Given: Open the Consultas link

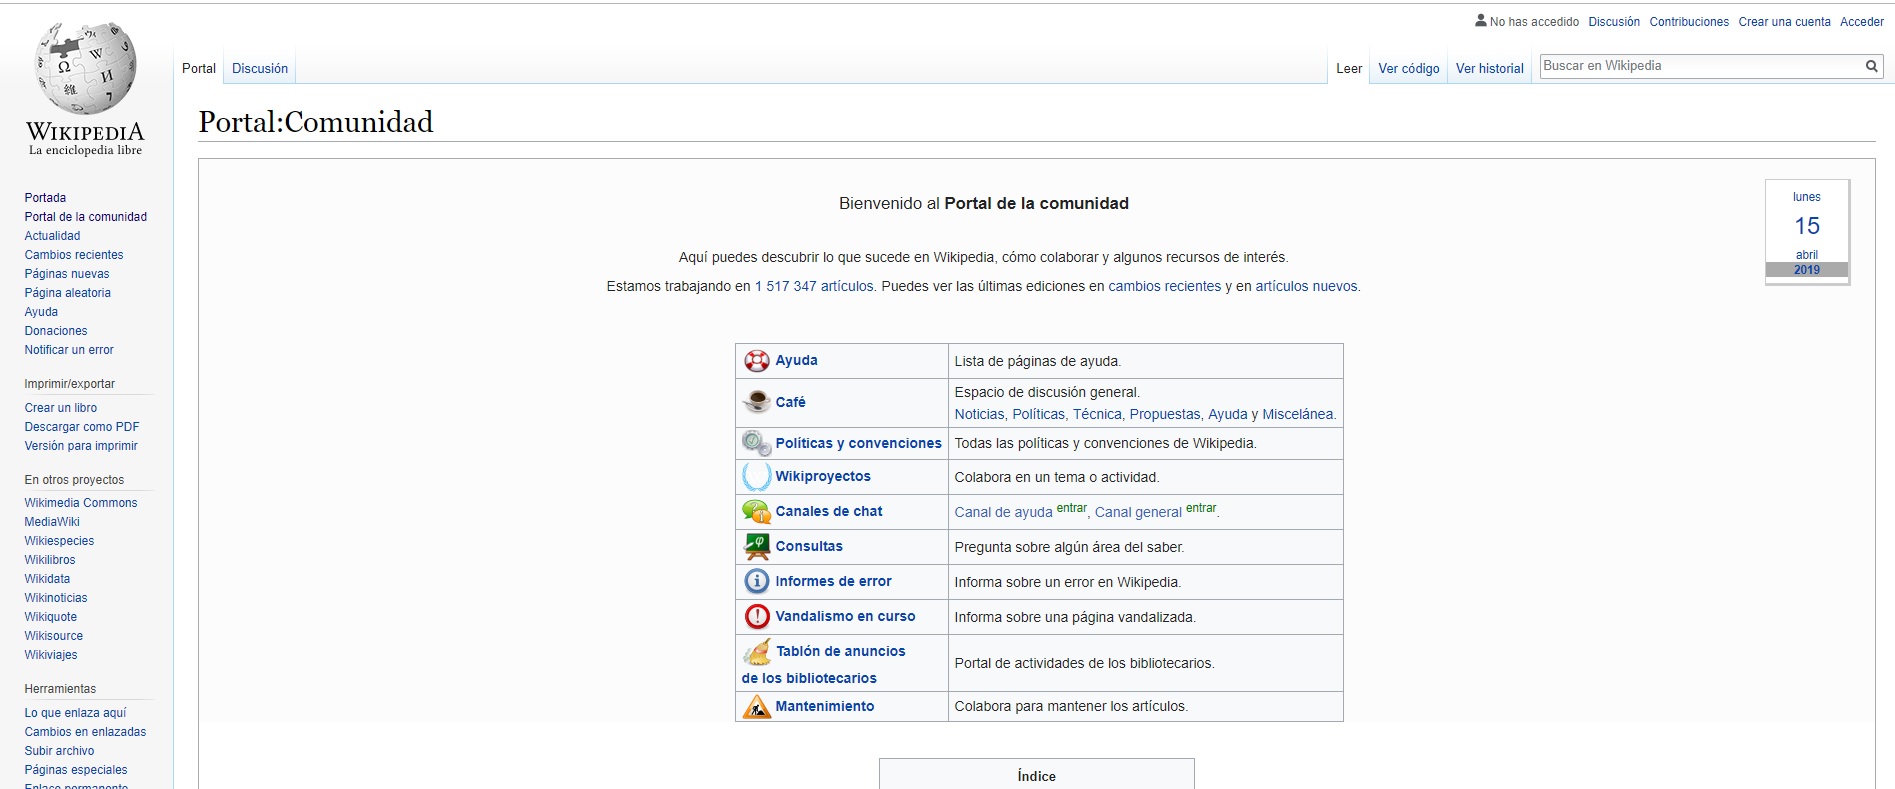Looking at the screenshot, I should (809, 546).
